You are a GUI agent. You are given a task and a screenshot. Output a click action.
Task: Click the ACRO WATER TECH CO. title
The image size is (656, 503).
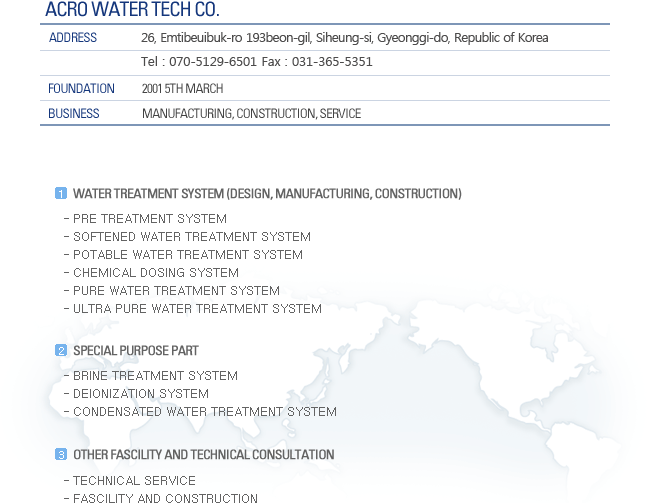(132, 10)
